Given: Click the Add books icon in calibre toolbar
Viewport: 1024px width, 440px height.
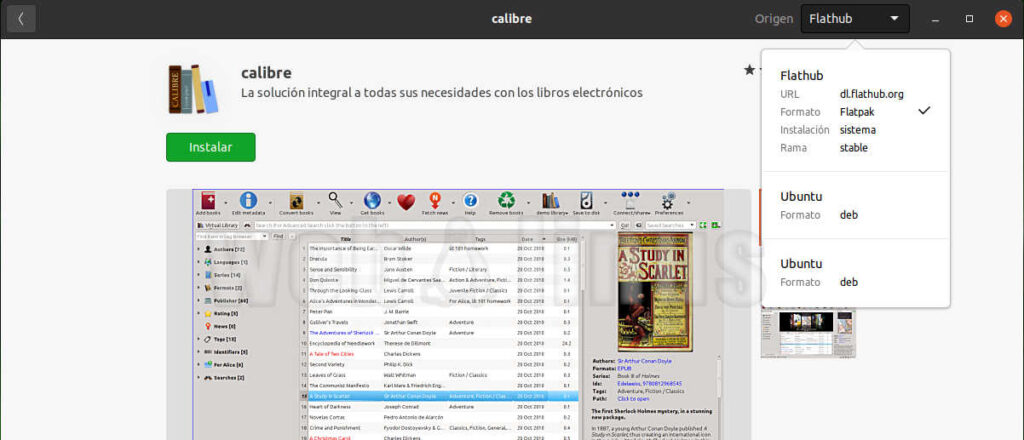Looking at the screenshot, I should click(208, 202).
